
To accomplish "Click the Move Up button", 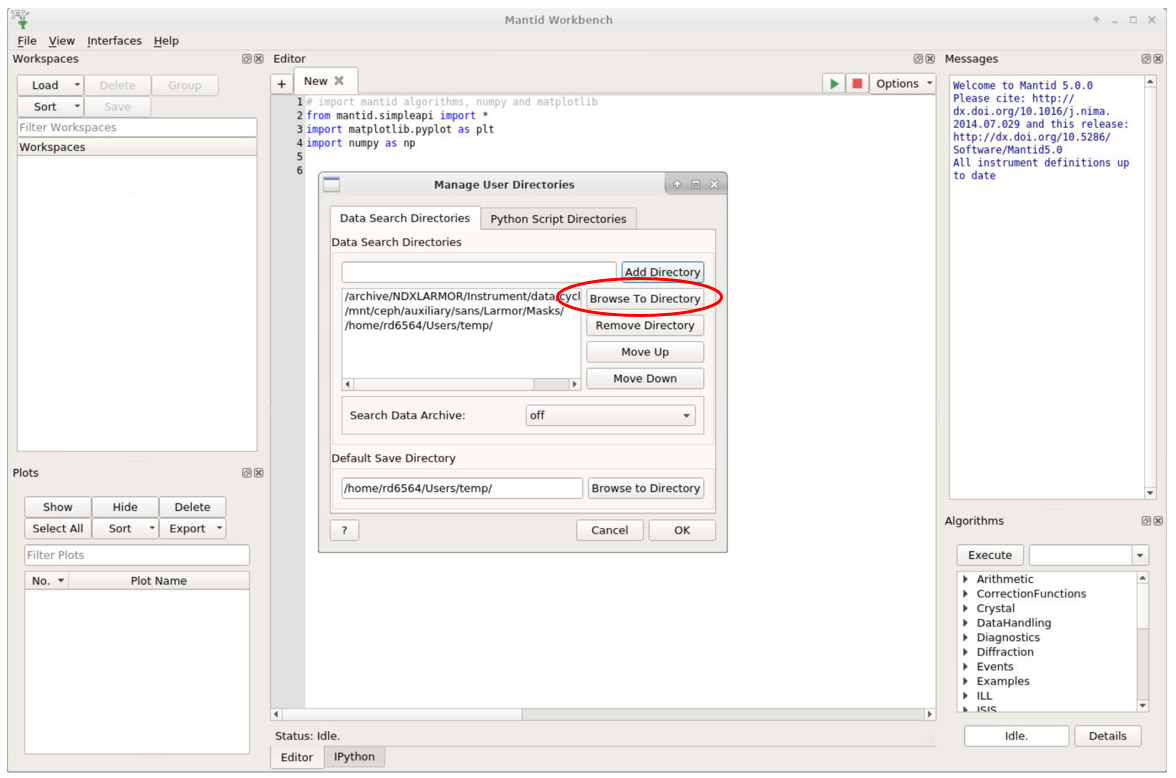I will [x=645, y=352].
